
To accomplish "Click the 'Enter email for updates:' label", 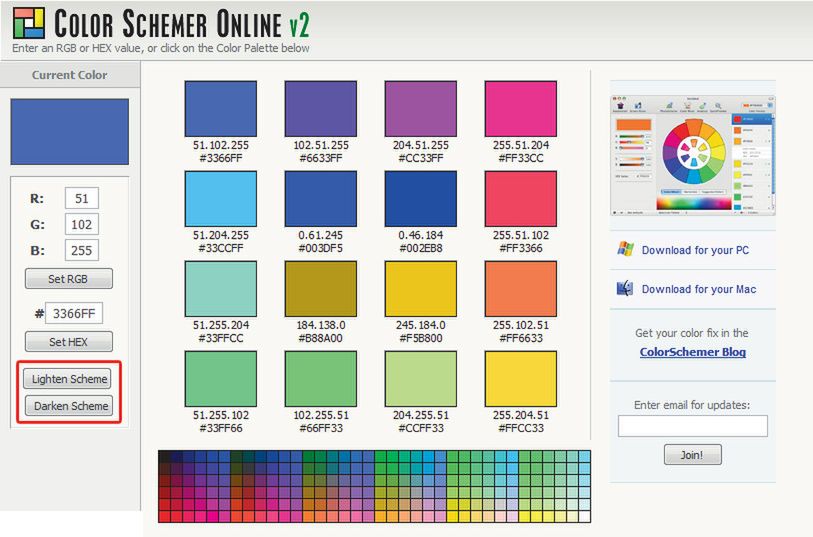I will pyautogui.click(x=692, y=405).
